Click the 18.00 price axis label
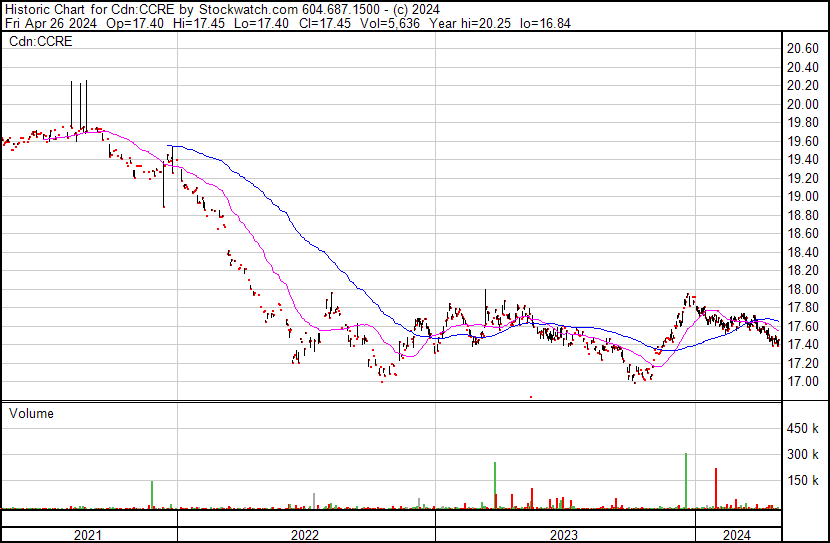The height and width of the screenshot is (543, 830). 803,289
